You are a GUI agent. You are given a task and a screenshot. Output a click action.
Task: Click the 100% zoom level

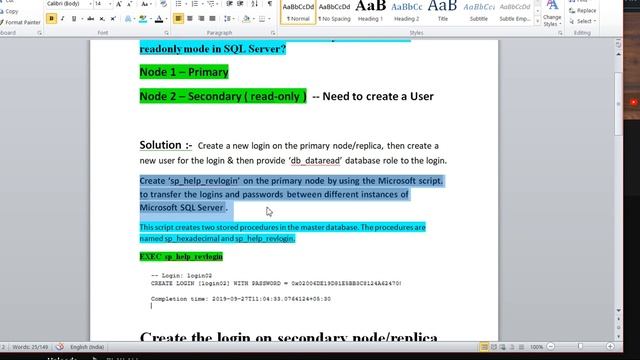tap(536, 347)
